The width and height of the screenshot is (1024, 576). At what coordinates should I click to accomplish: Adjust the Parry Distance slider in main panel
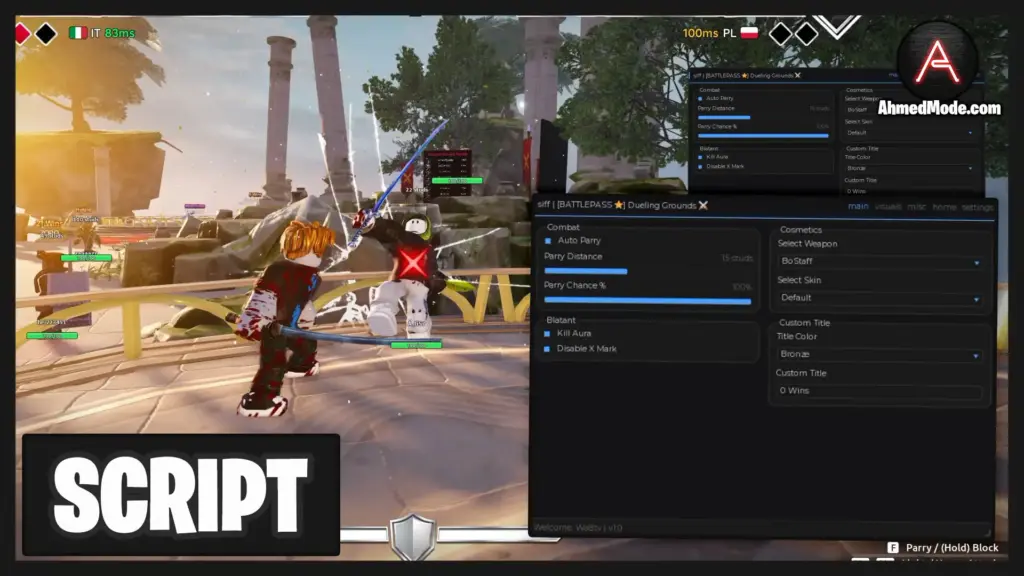[648, 270]
